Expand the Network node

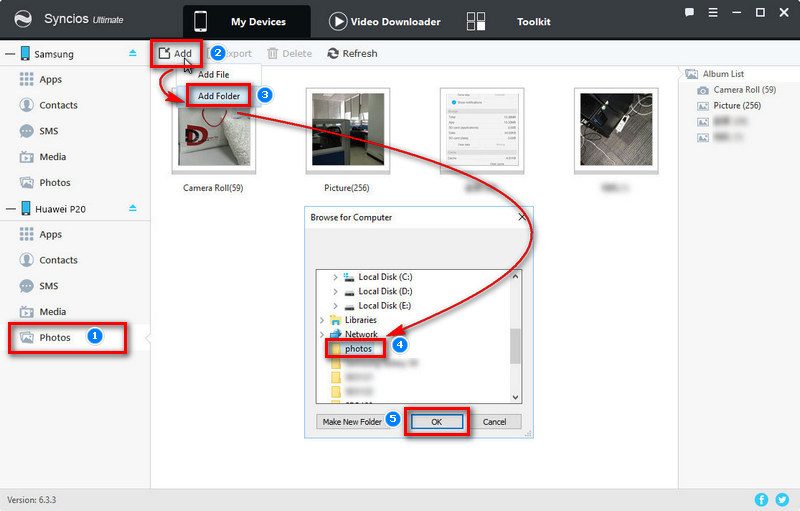tap(322, 334)
